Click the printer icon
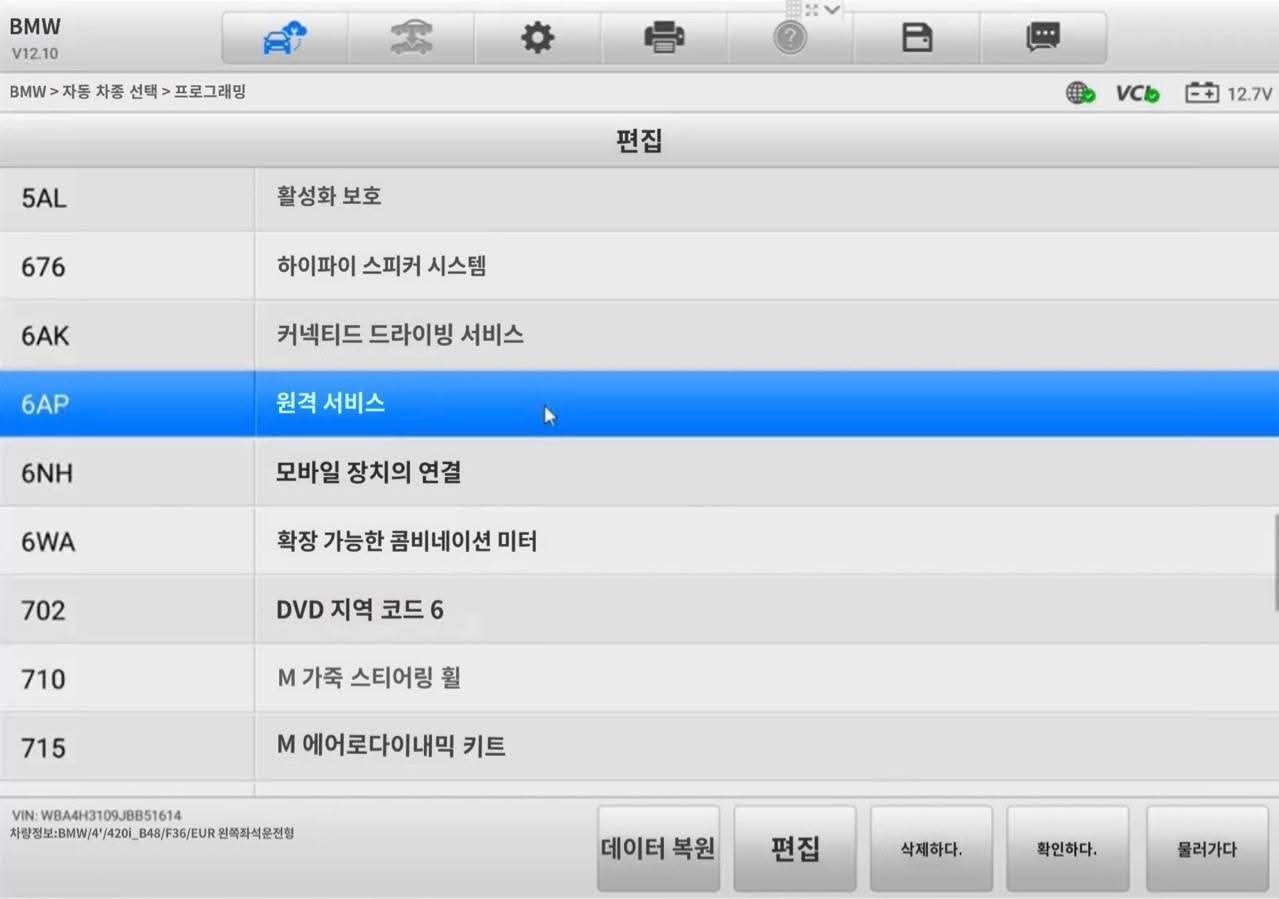This screenshot has width=1279, height=899. [x=664, y=38]
